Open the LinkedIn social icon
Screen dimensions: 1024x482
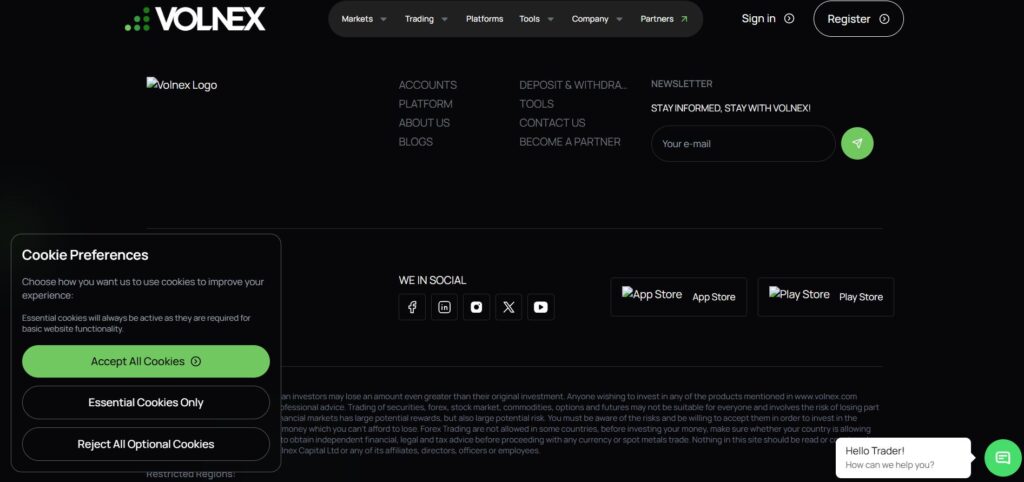click(x=444, y=307)
